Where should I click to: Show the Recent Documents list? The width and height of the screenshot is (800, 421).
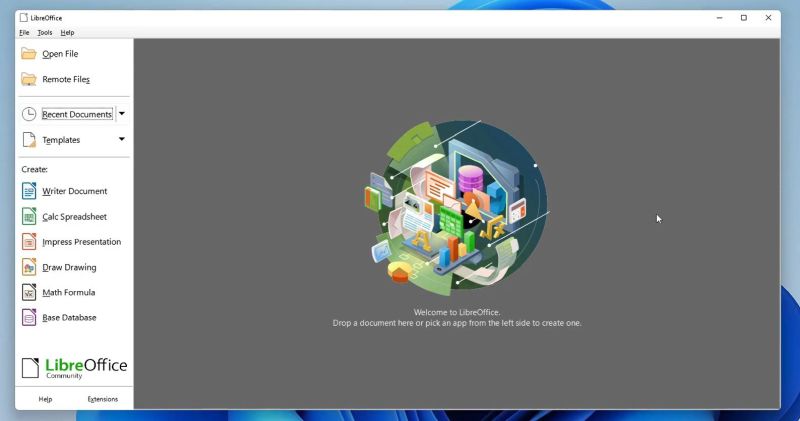coord(77,114)
